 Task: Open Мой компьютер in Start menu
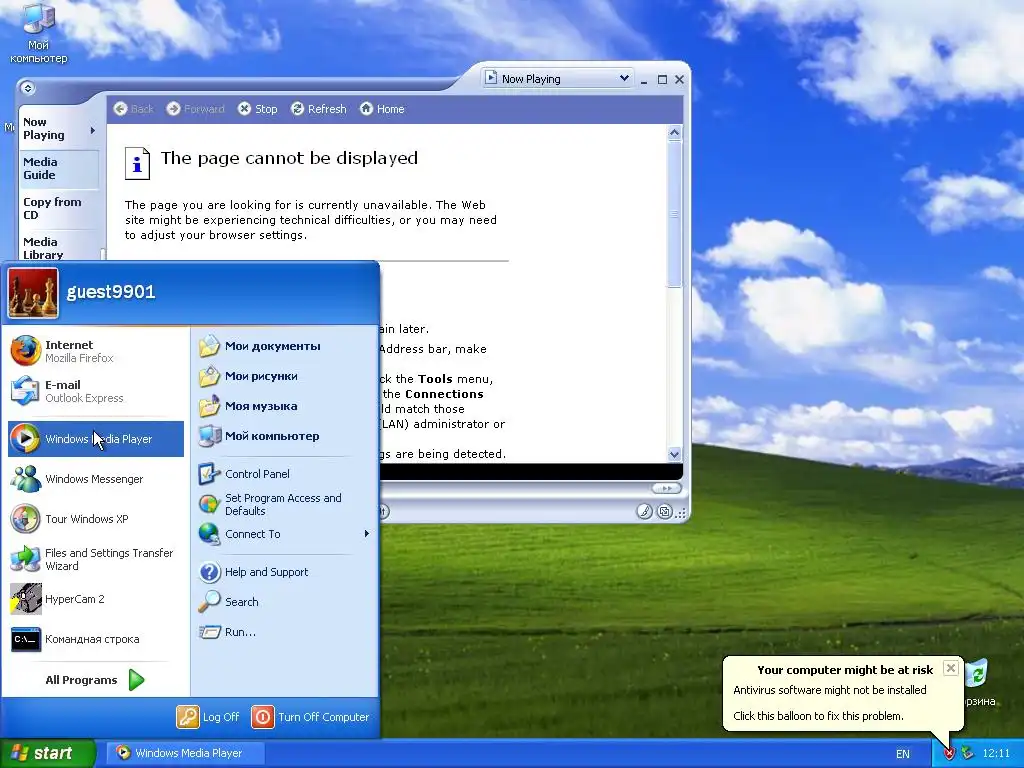coord(285,436)
